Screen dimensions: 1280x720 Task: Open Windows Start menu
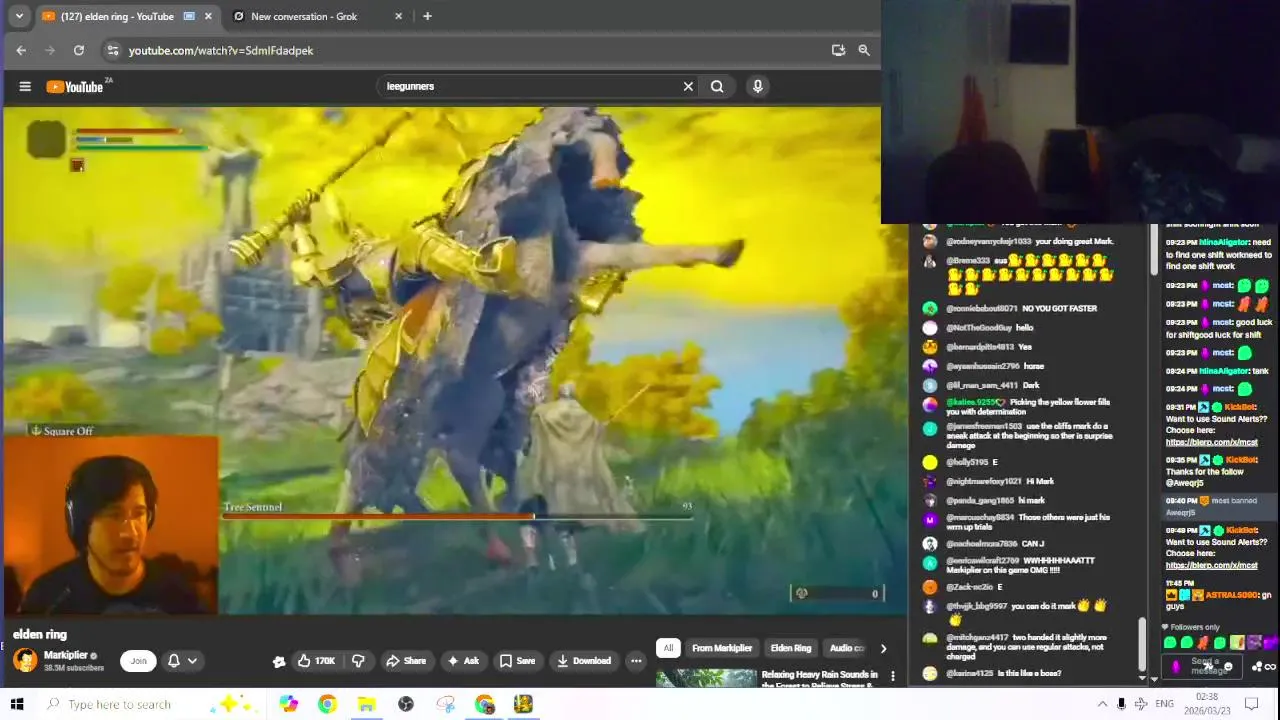pos(16,704)
